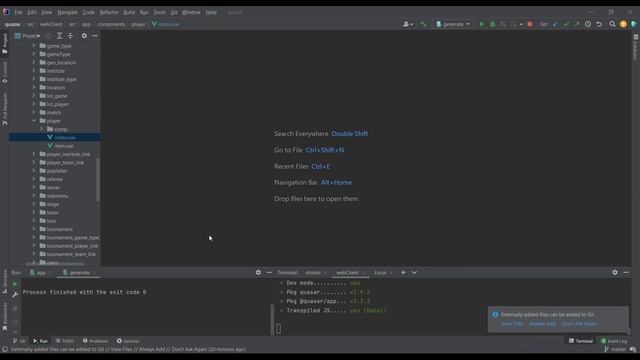
Task: Open the generate run configuration dropdown
Action: click(x=453, y=24)
